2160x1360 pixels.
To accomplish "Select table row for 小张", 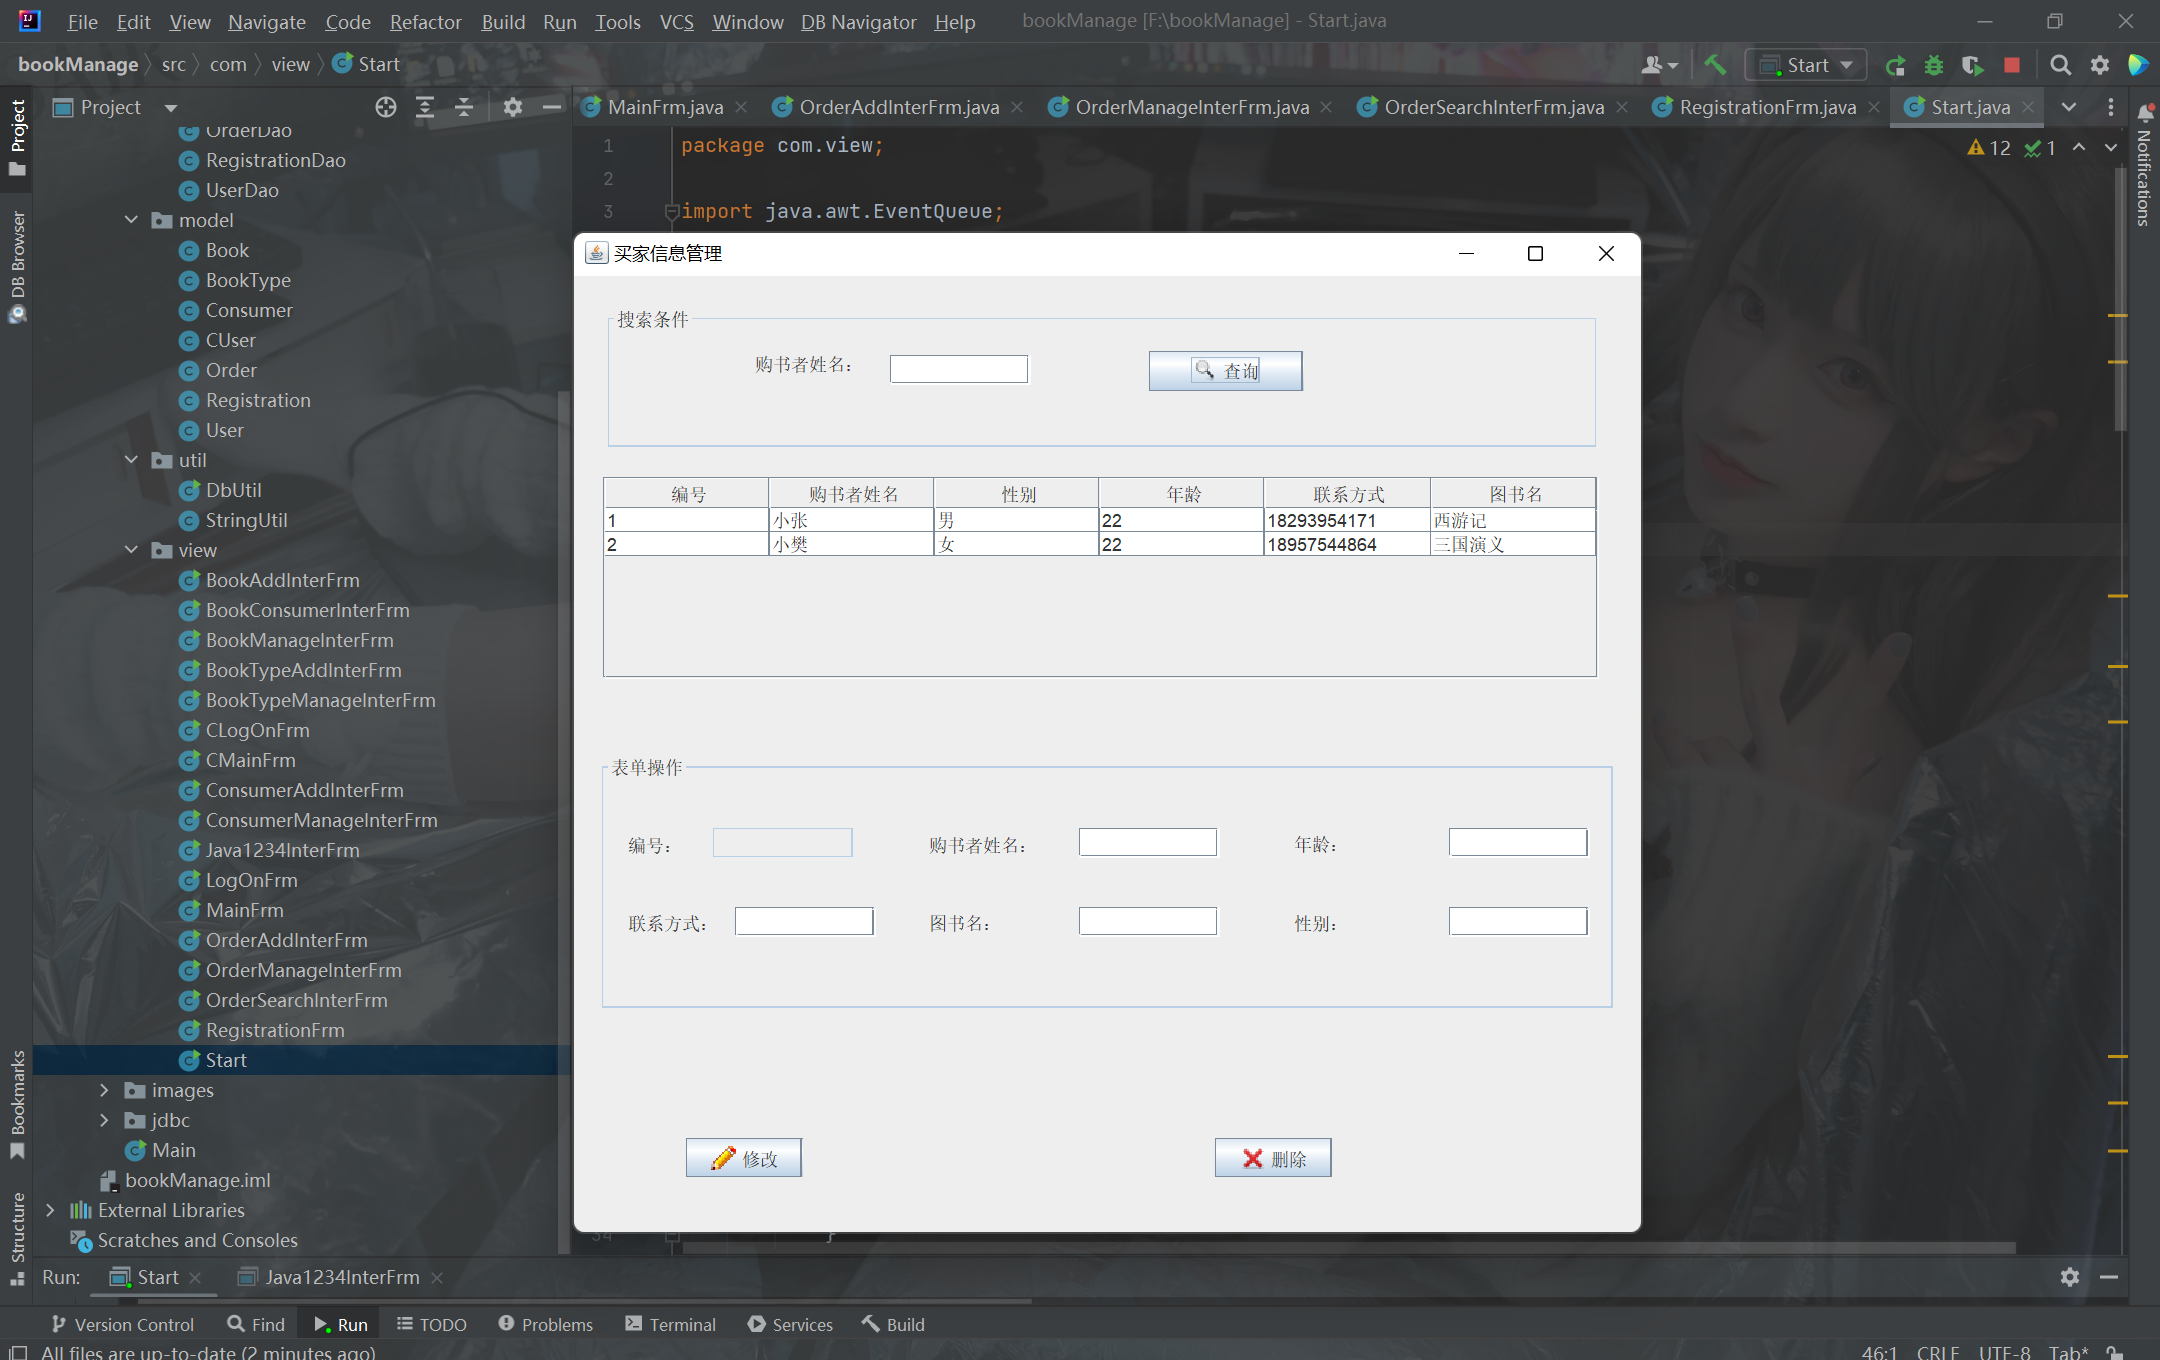I will click(x=1099, y=520).
